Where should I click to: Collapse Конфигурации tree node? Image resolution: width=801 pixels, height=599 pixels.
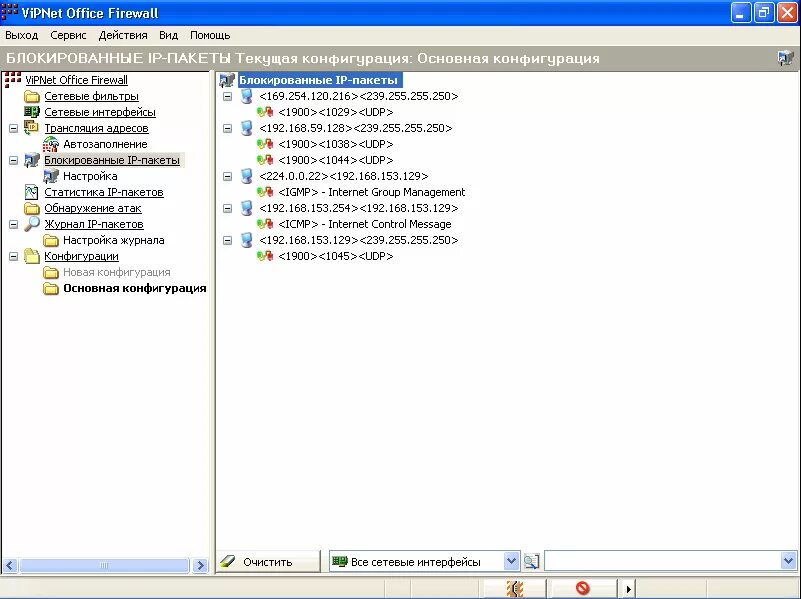tap(14, 256)
